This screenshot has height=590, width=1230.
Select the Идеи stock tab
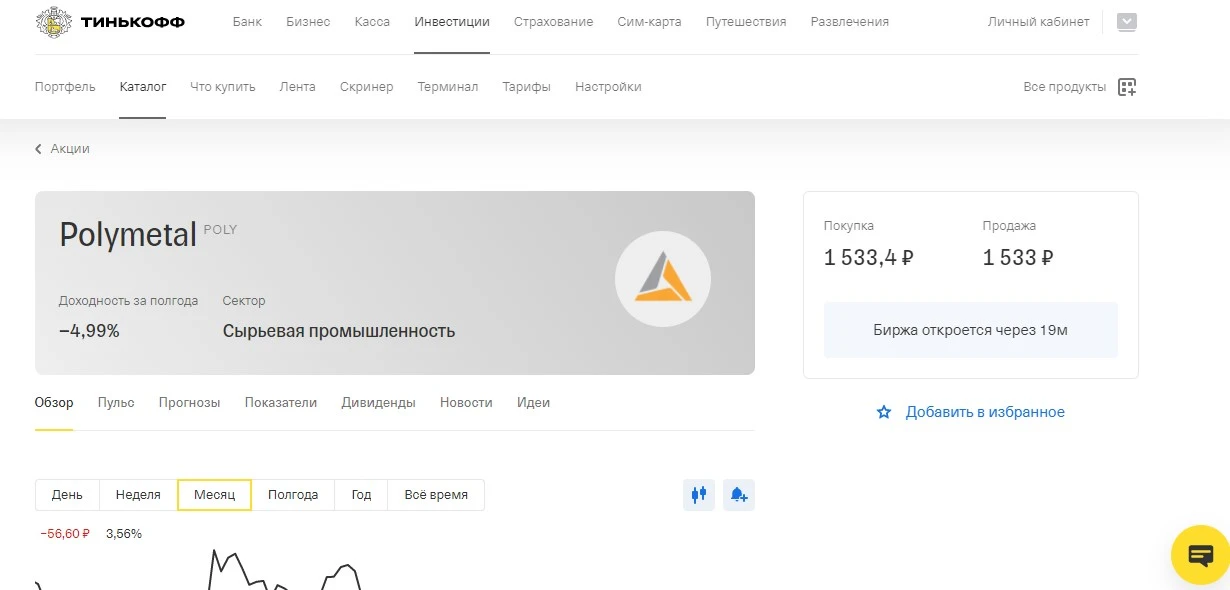(533, 403)
